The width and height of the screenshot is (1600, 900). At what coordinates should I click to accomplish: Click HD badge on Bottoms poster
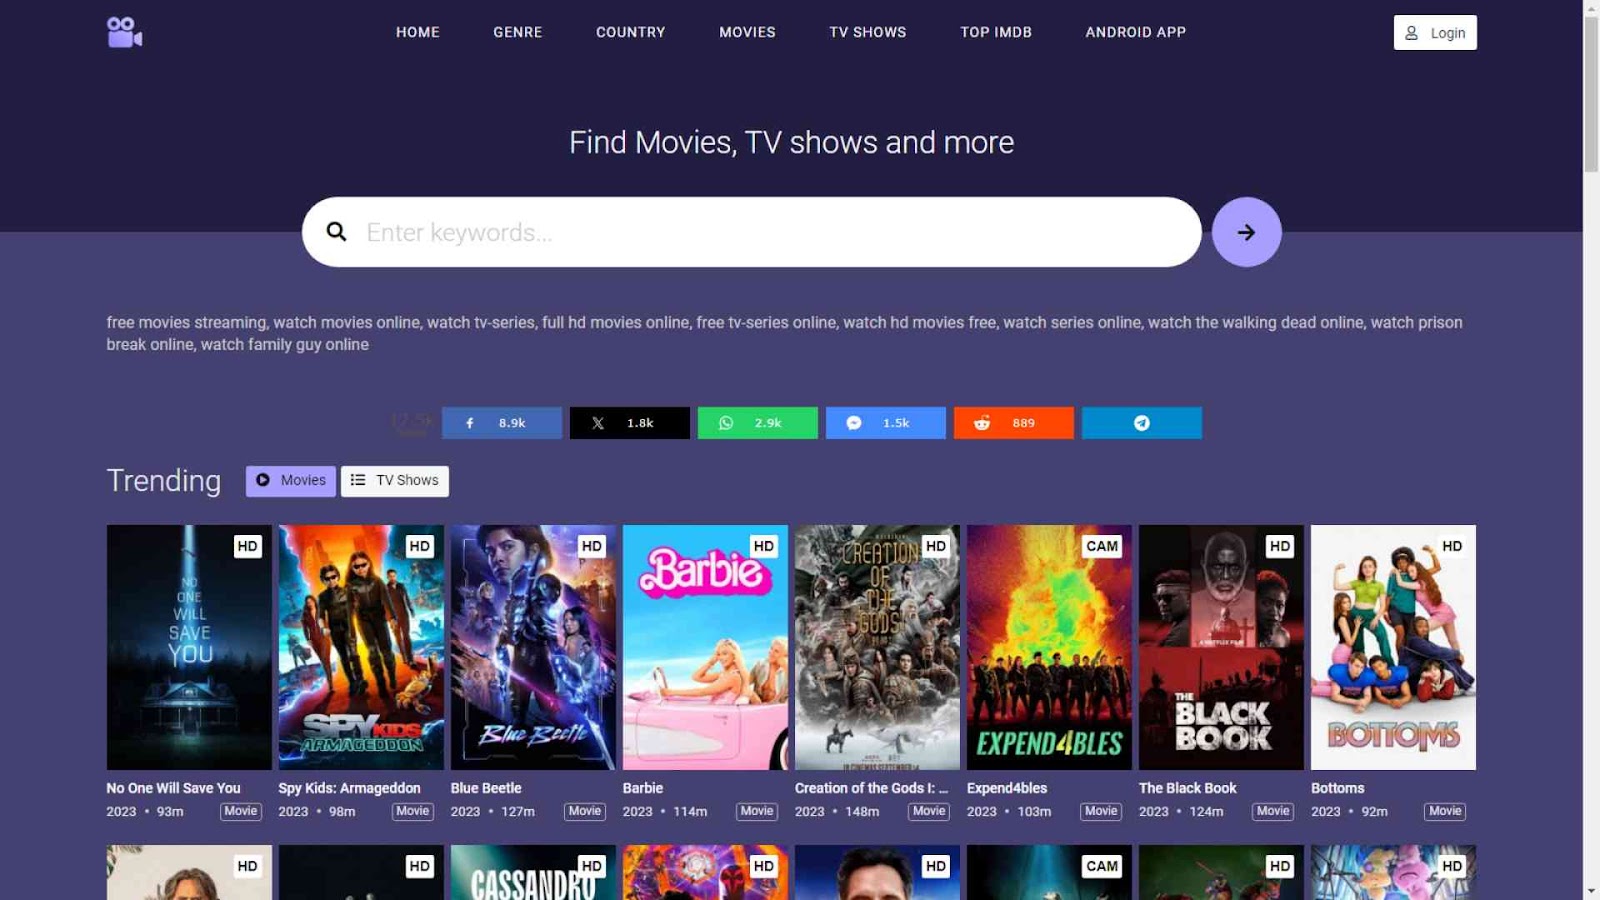tap(1452, 546)
